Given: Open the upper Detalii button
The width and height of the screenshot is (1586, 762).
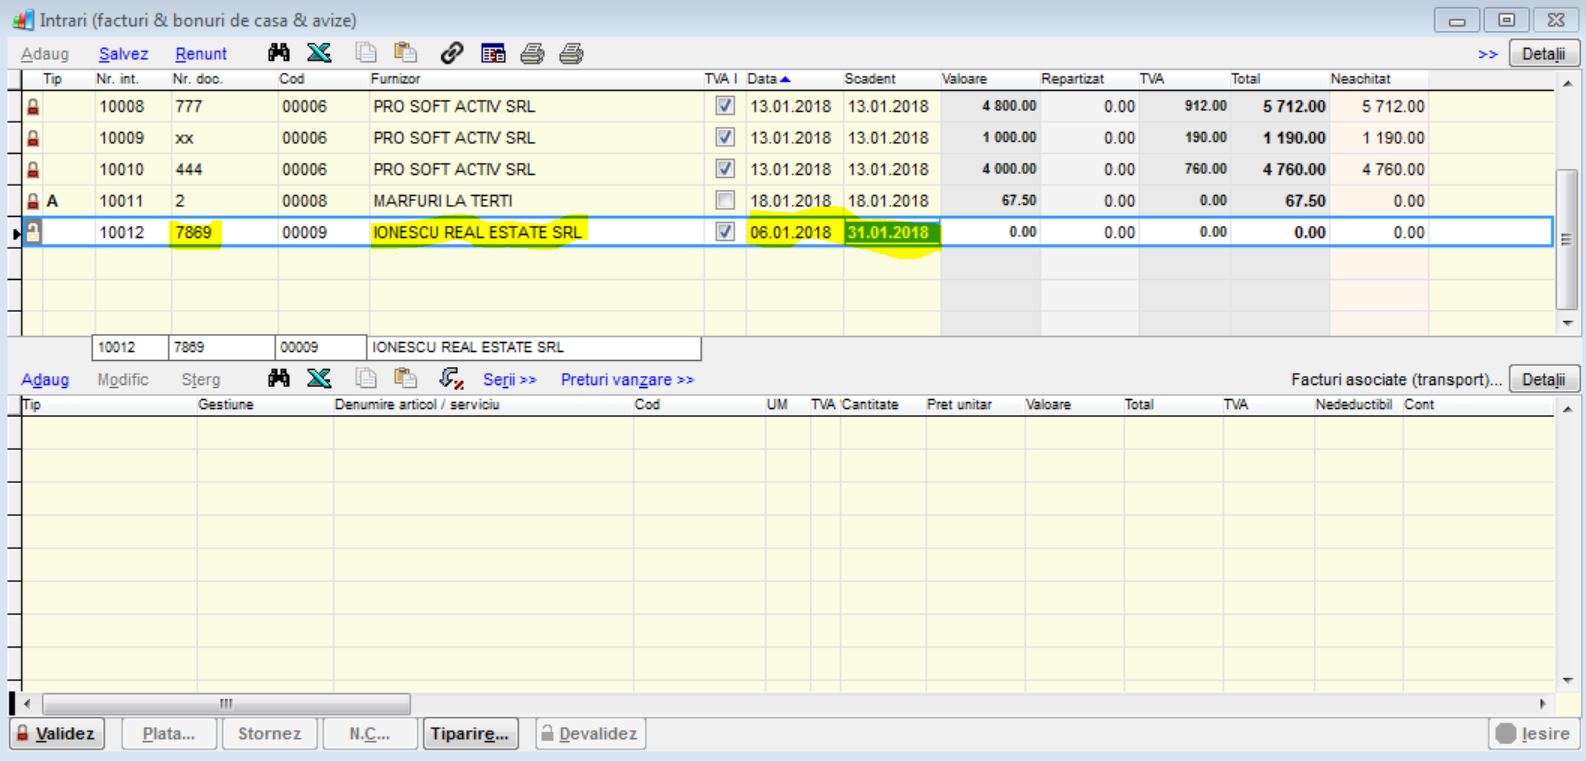Looking at the screenshot, I should 1543,54.
